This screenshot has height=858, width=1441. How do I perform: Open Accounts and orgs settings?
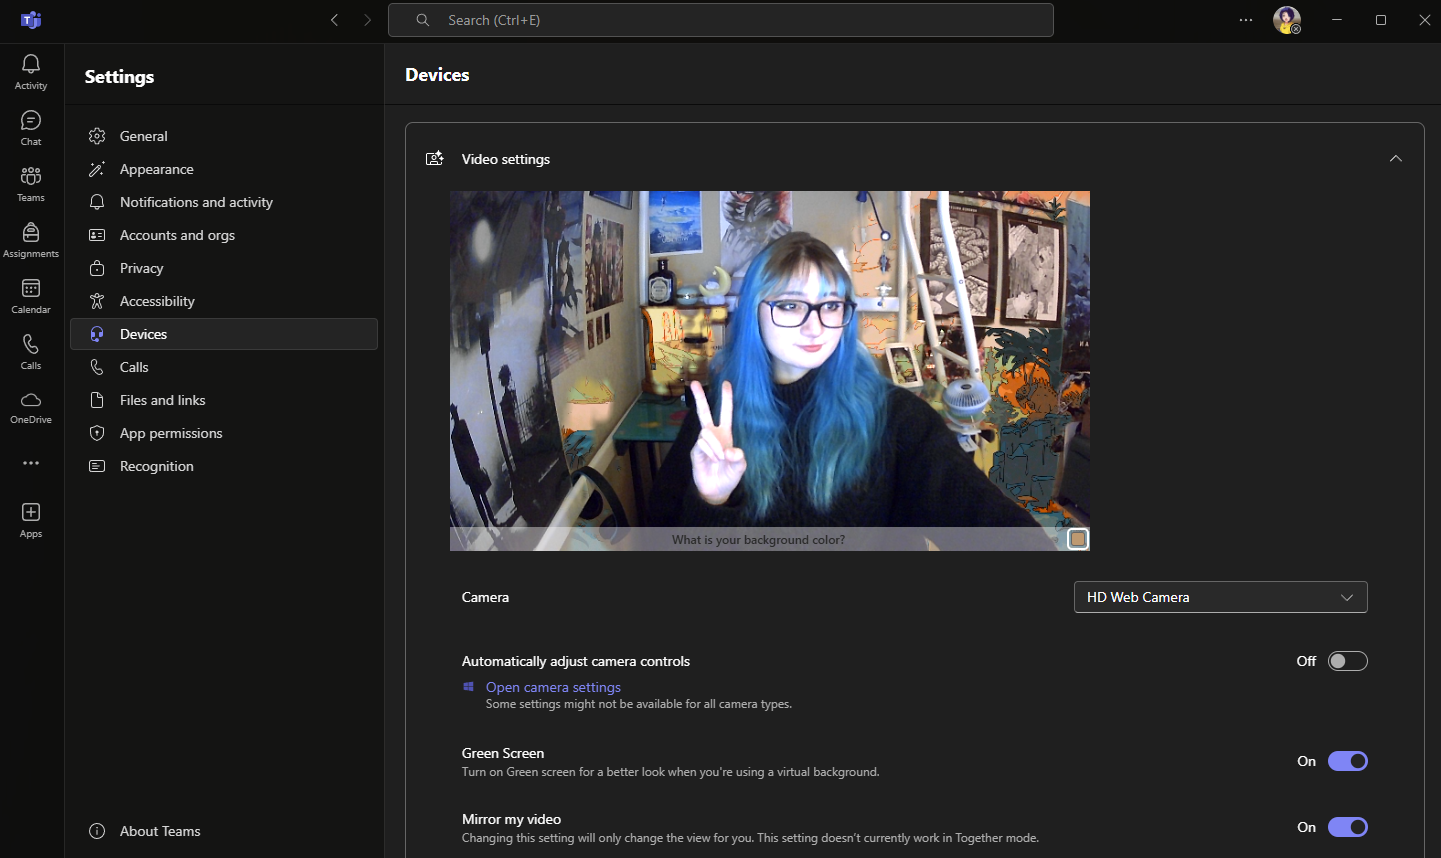(x=224, y=235)
